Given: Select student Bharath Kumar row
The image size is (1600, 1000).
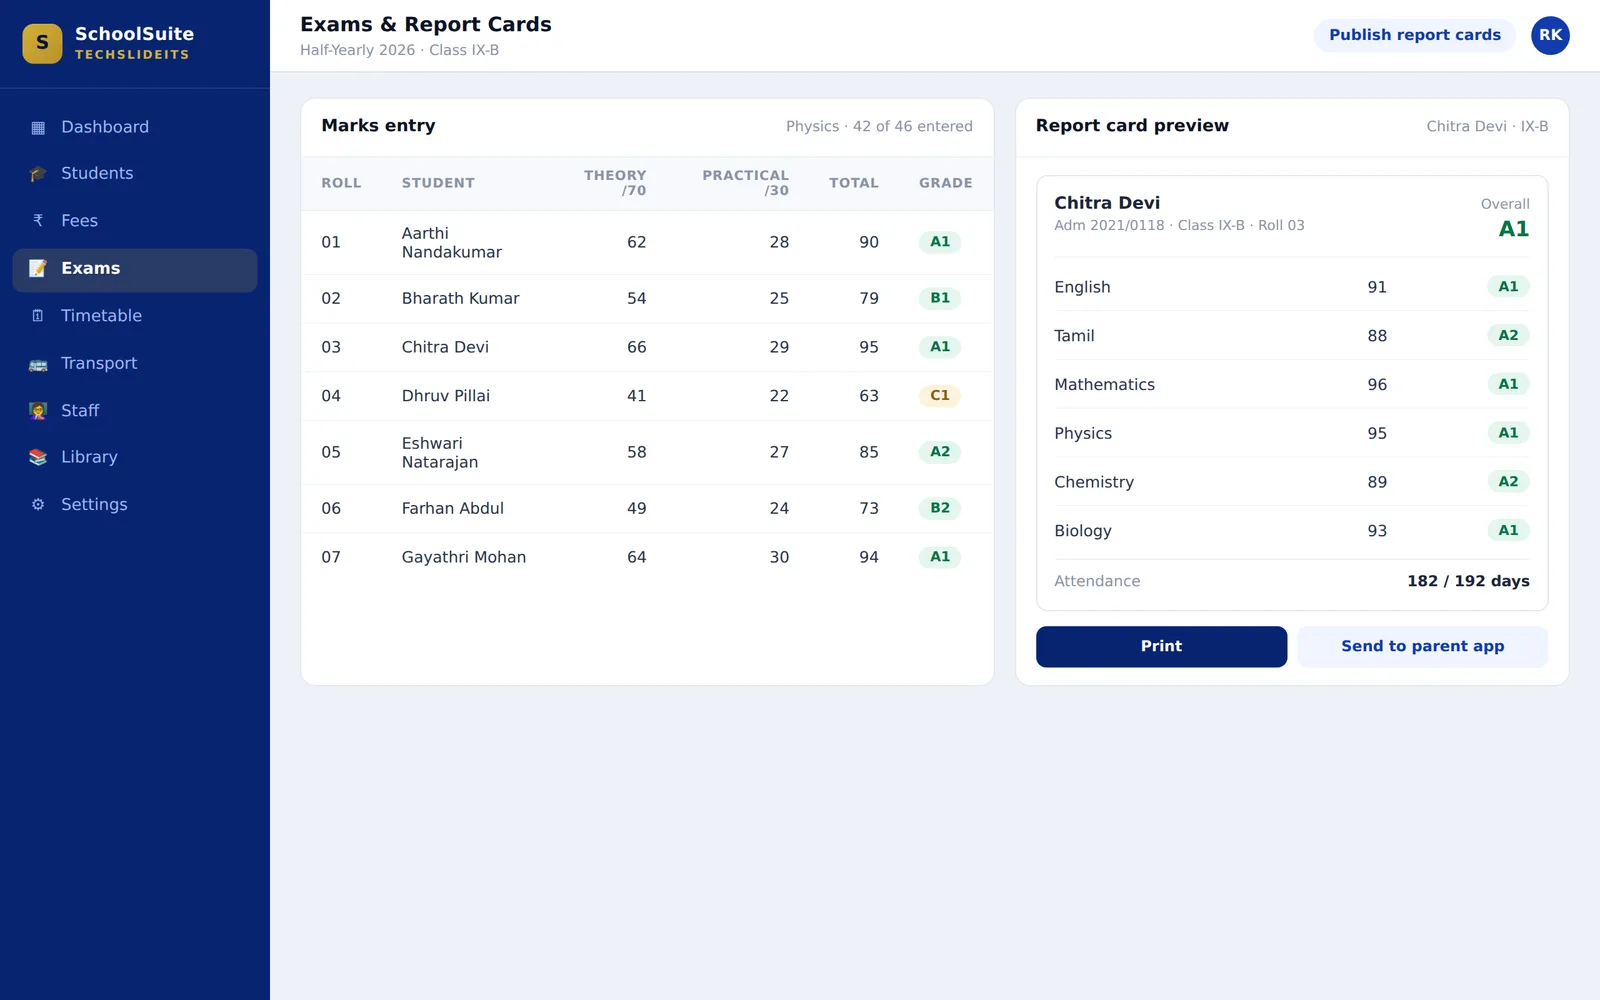Looking at the screenshot, I should pos(647,298).
